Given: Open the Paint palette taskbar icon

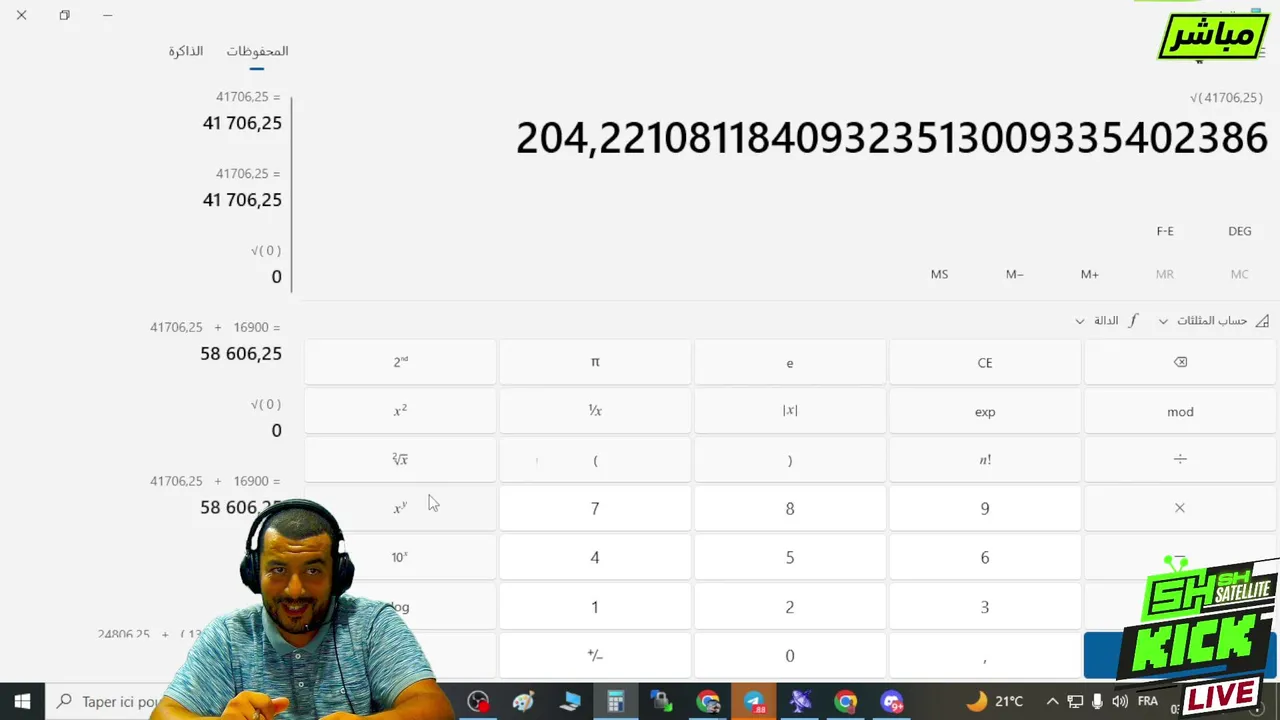Looking at the screenshot, I should point(524,702).
